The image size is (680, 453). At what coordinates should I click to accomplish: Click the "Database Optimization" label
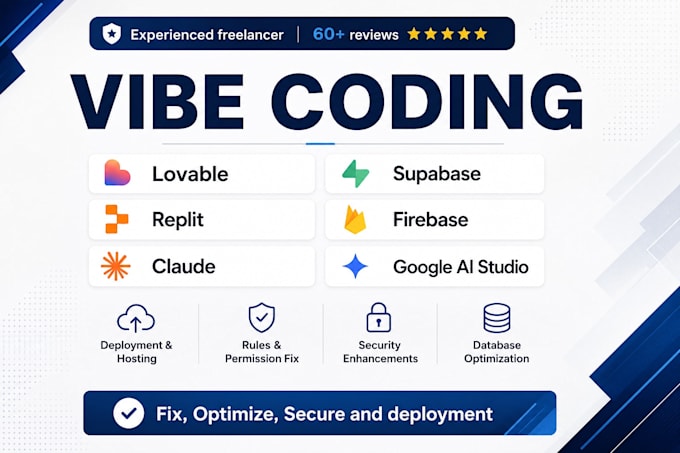click(x=497, y=352)
